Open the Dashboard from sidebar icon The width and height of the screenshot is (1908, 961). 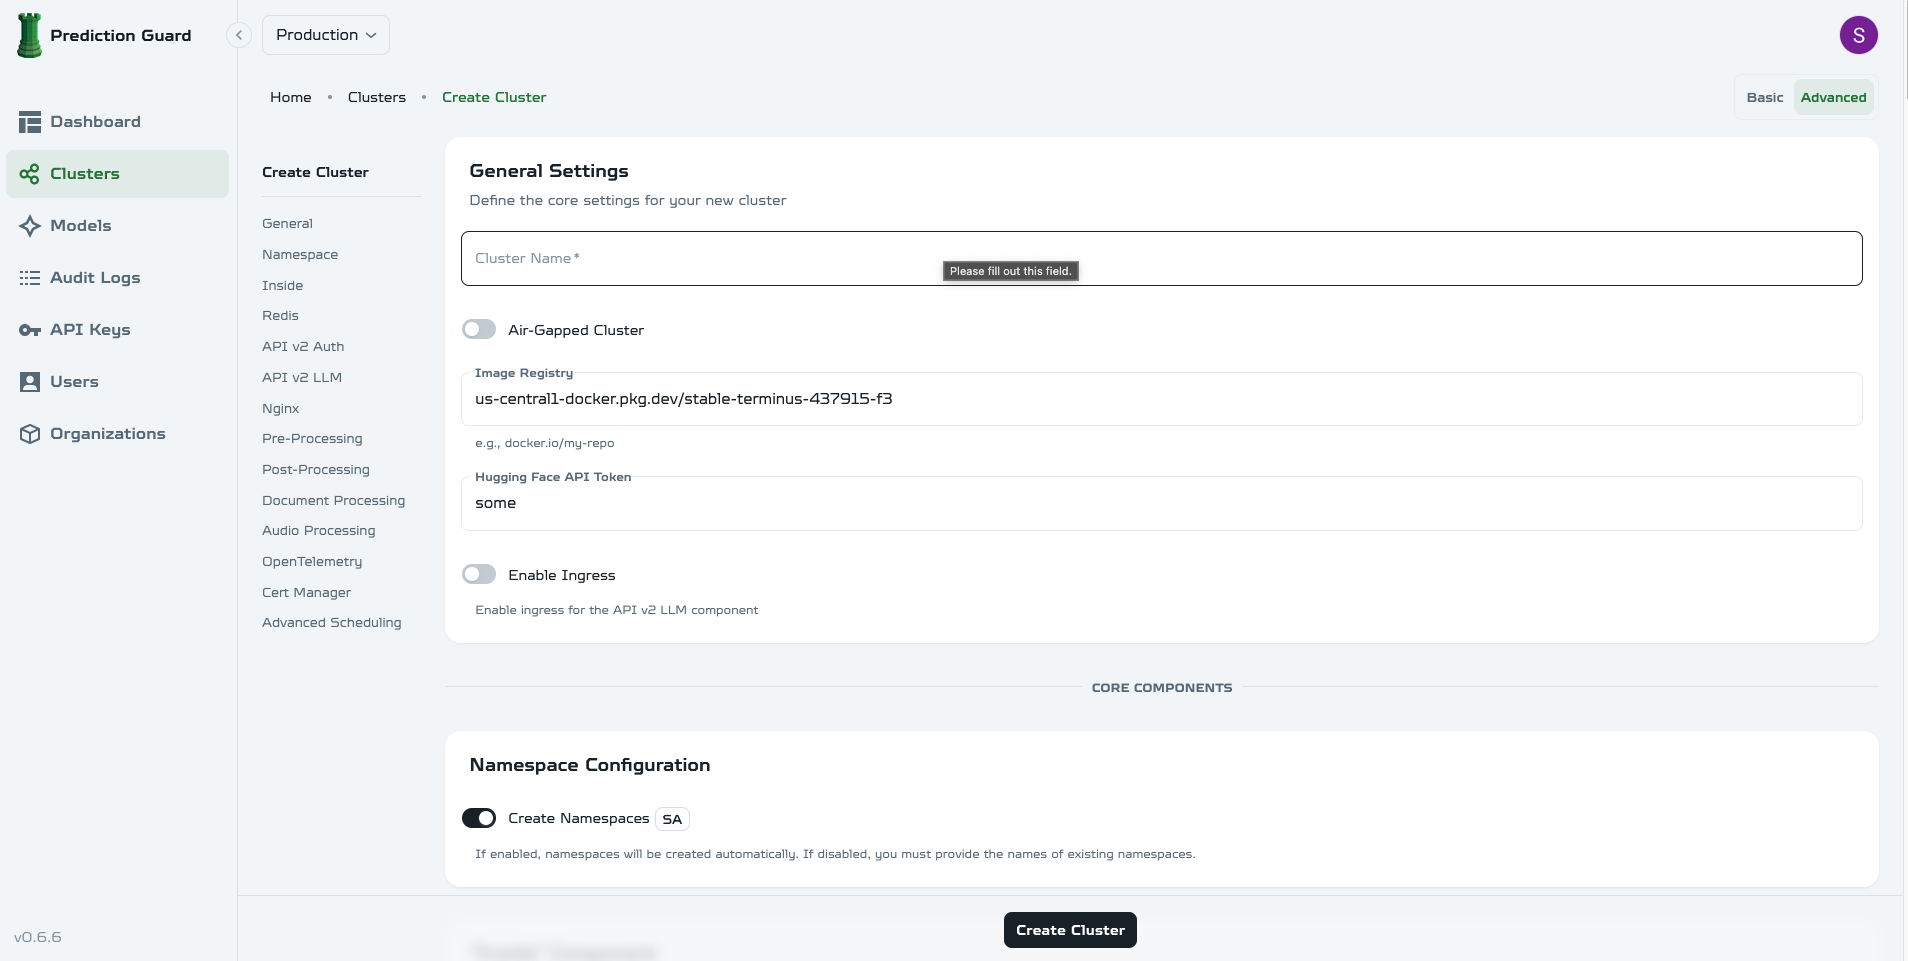[x=30, y=121]
